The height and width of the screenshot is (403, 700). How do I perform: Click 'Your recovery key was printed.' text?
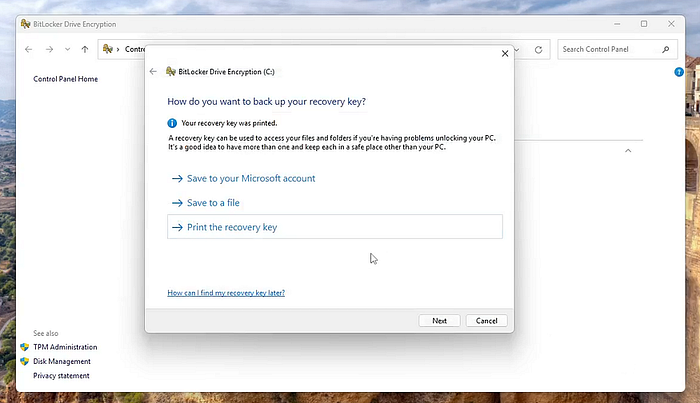click(229, 123)
